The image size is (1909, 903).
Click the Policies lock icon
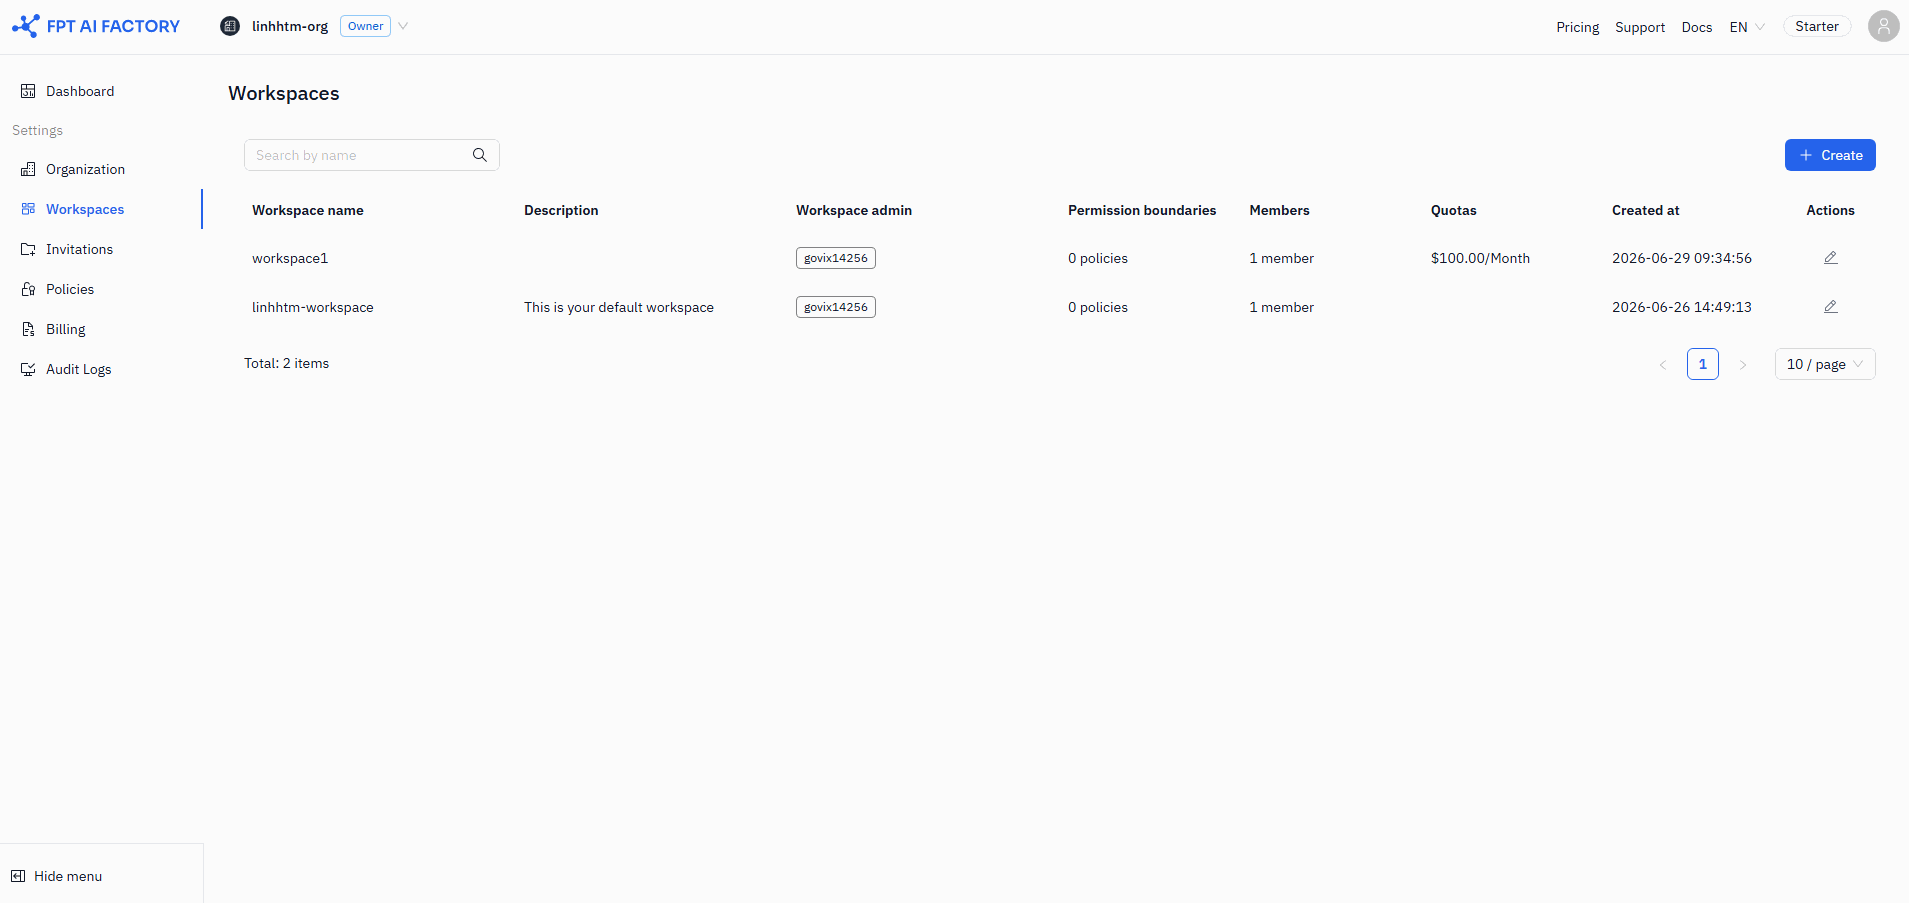28,289
